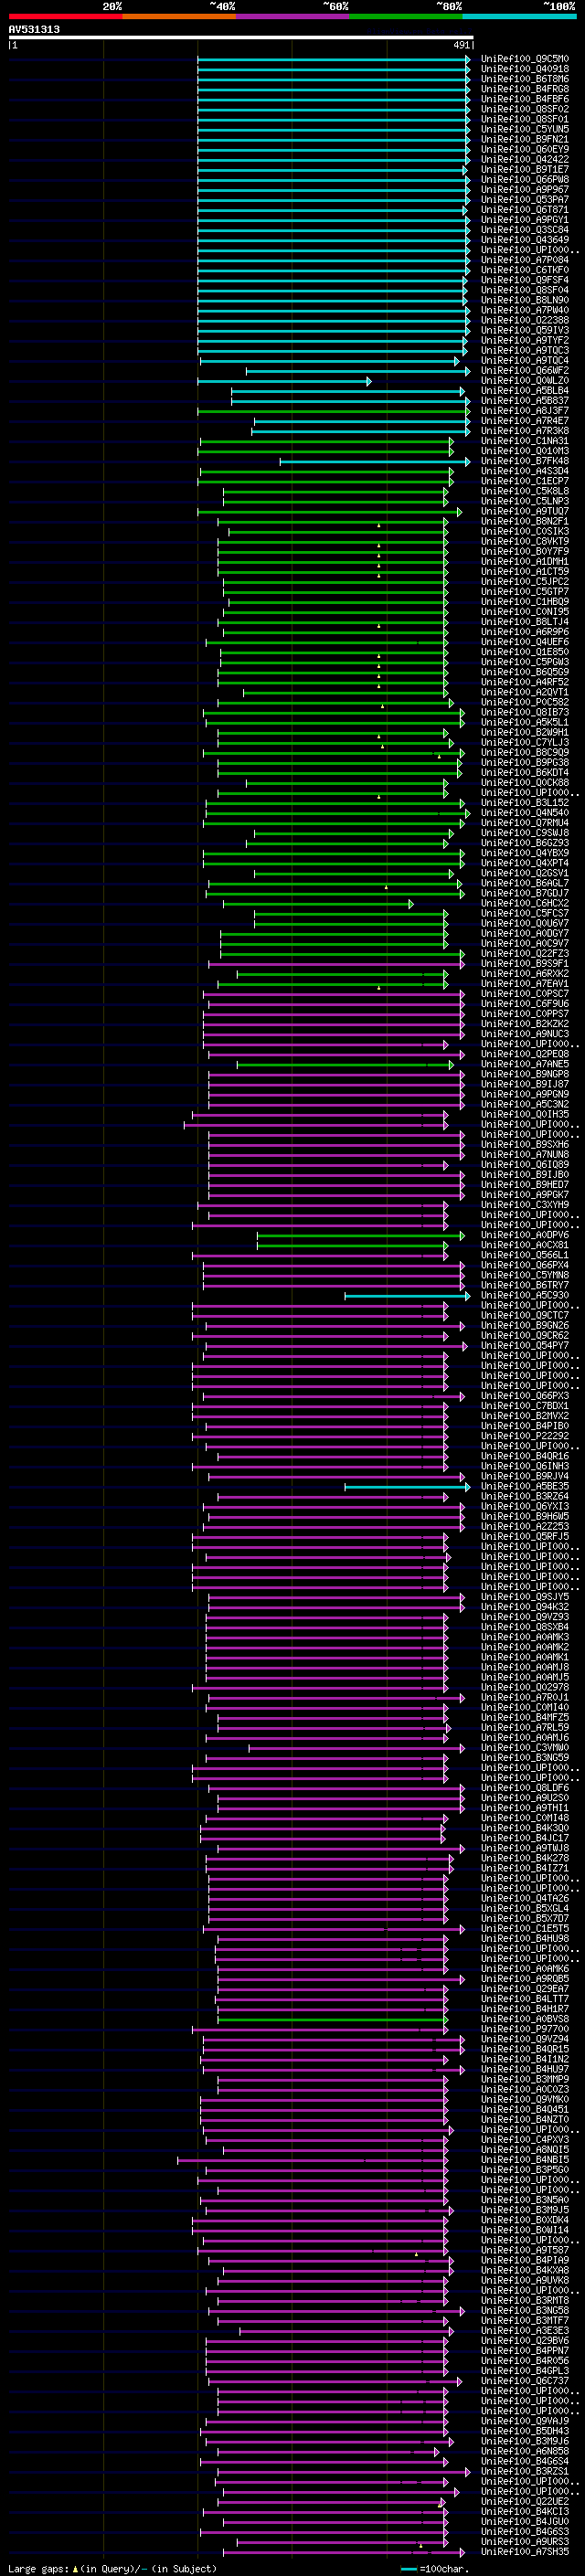Screen dimensions: 585x2576
Task: Open UniRef100_A5BE35 hit
Action: 524,1486
